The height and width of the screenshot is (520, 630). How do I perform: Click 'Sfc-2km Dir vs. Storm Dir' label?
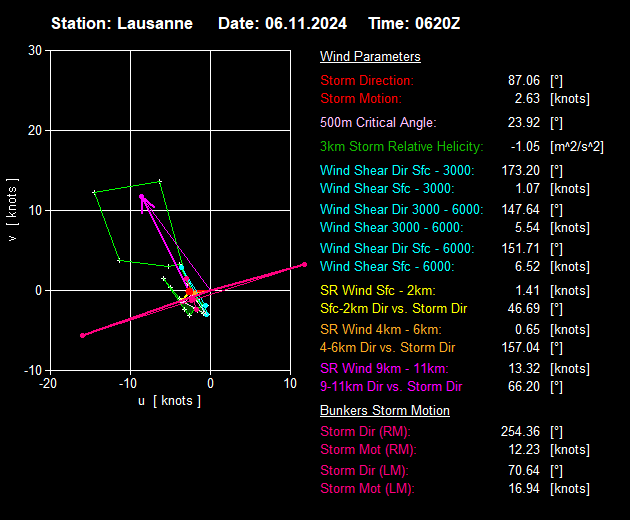click(x=393, y=309)
